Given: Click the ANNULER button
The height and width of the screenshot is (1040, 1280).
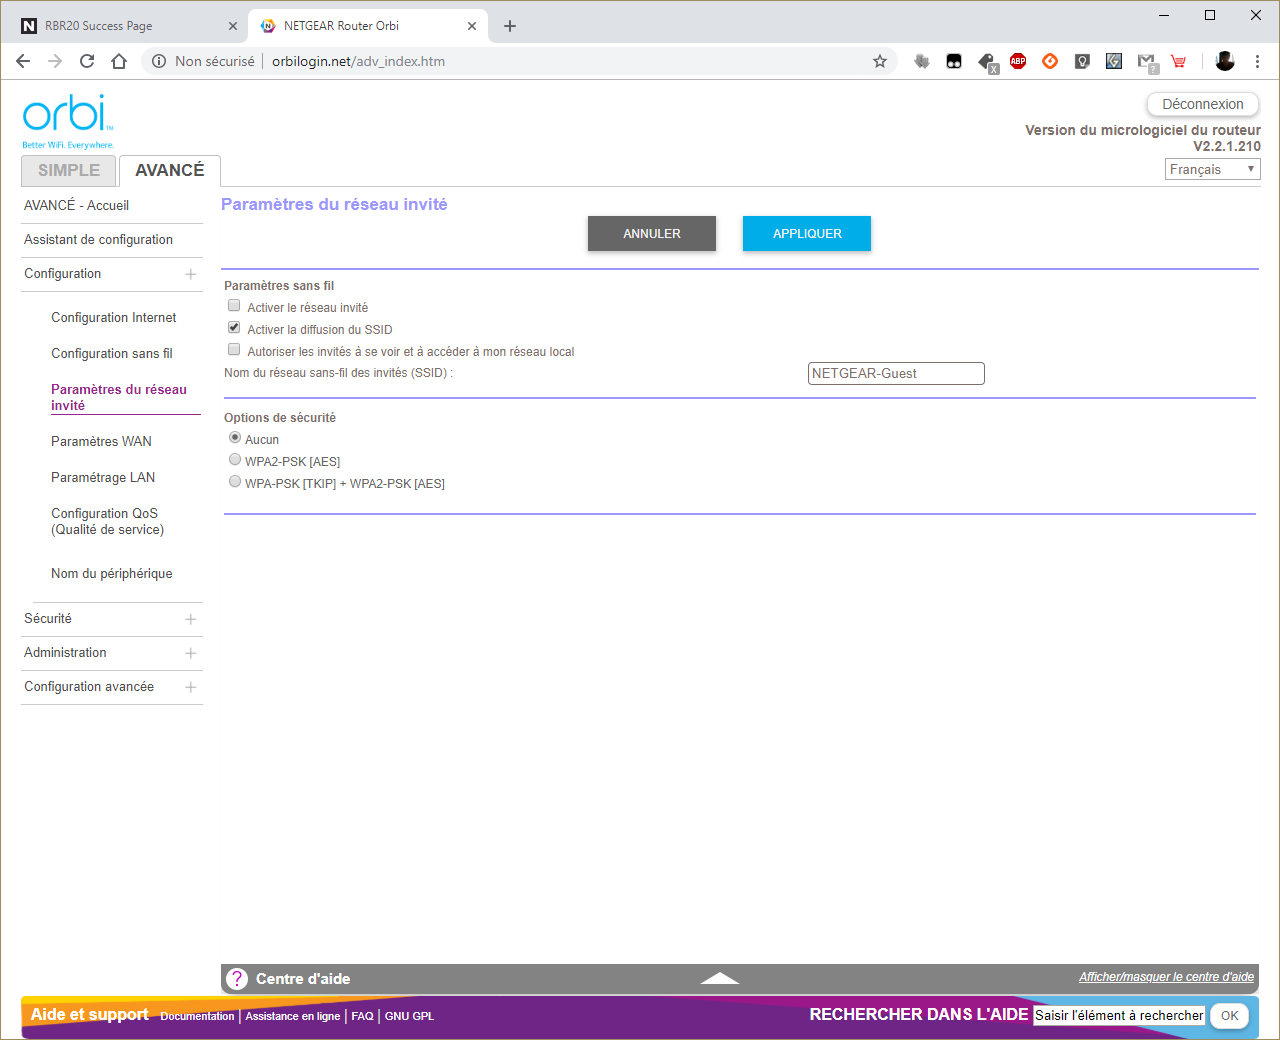Looking at the screenshot, I should click(x=652, y=233).
